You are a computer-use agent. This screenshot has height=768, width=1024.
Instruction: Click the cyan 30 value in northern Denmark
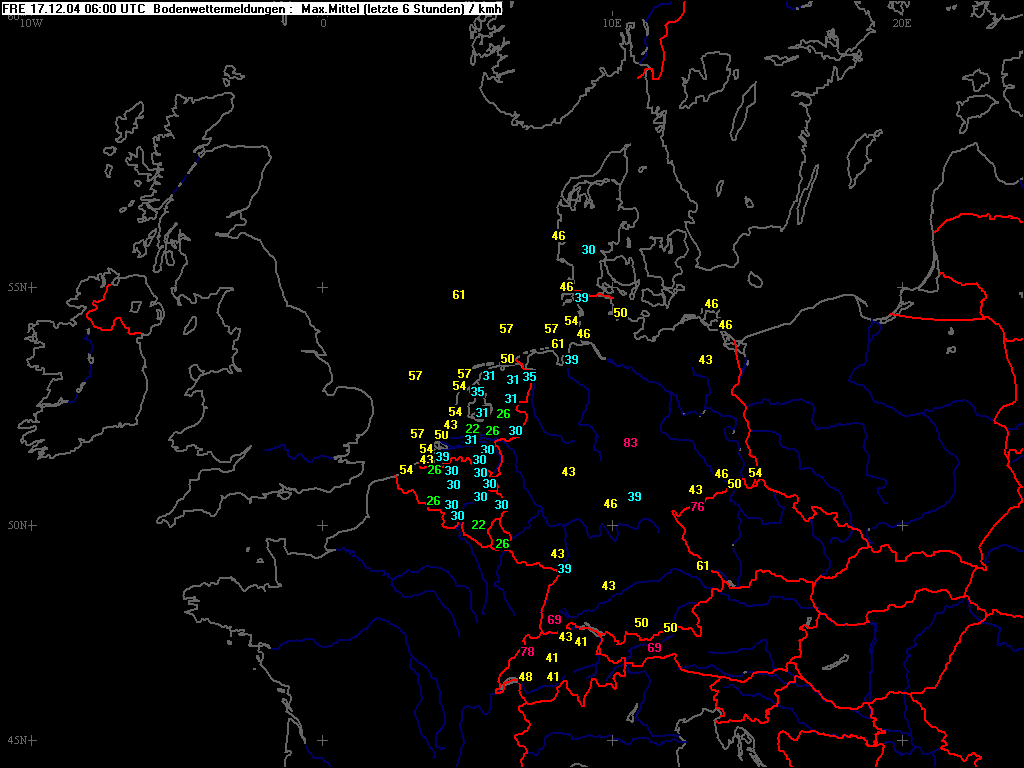pyautogui.click(x=588, y=250)
